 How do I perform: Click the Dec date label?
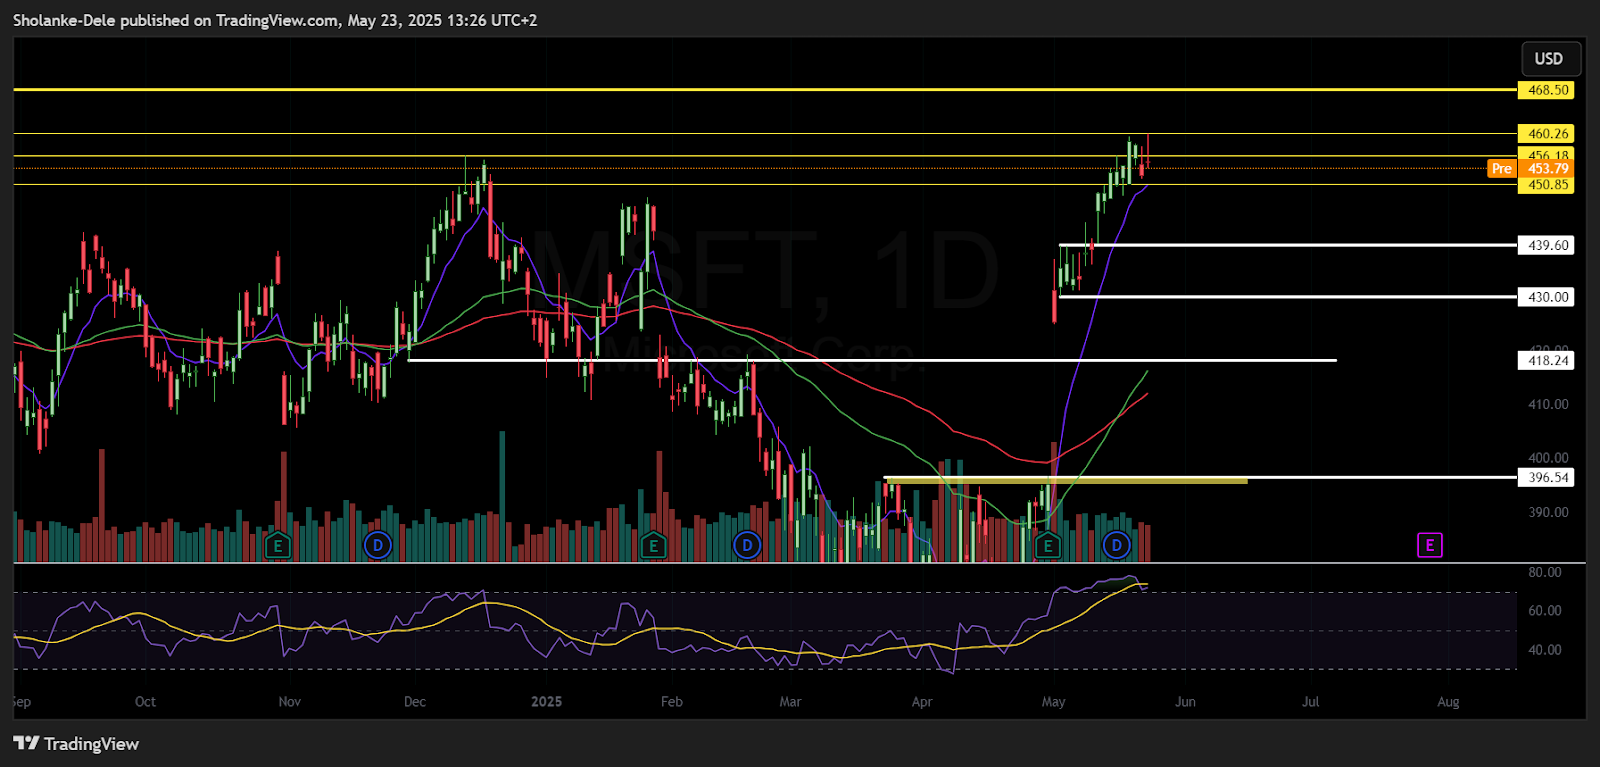pyautogui.click(x=415, y=702)
